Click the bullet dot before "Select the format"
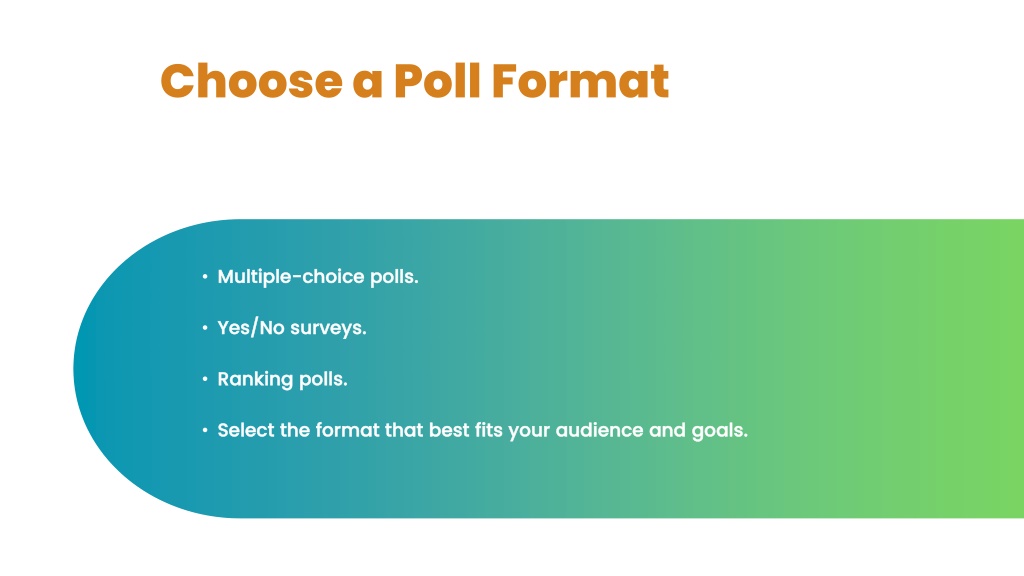1024x576 pixels. coord(205,430)
